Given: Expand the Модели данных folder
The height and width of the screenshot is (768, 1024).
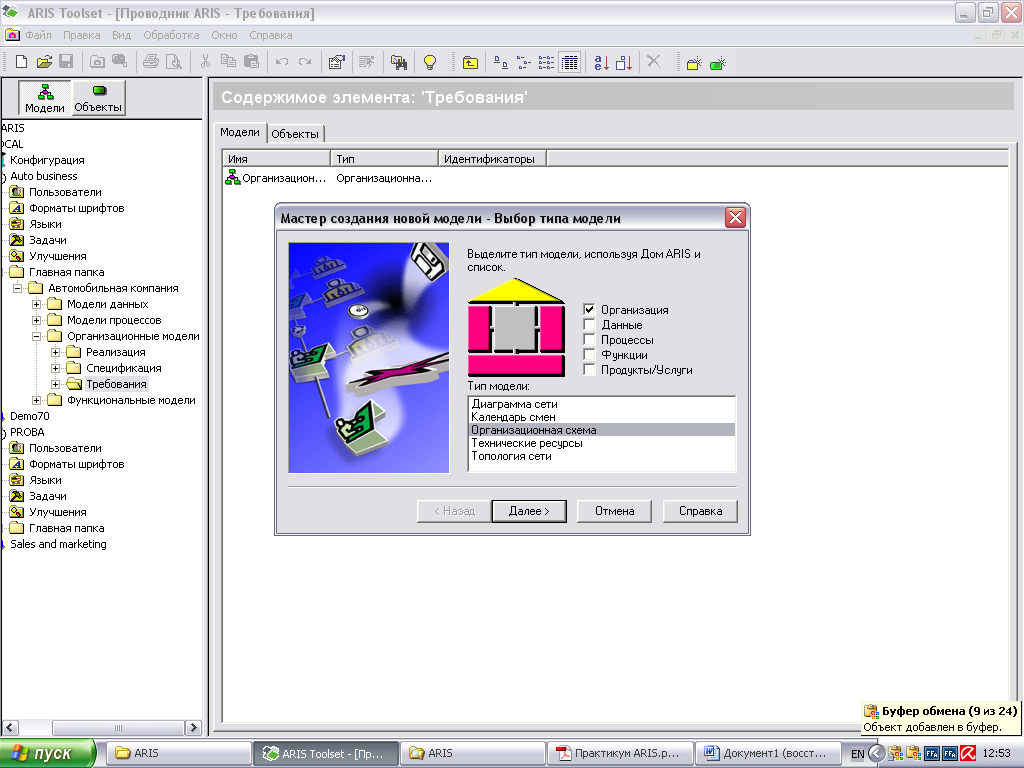Looking at the screenshot, I should [37, 304].
